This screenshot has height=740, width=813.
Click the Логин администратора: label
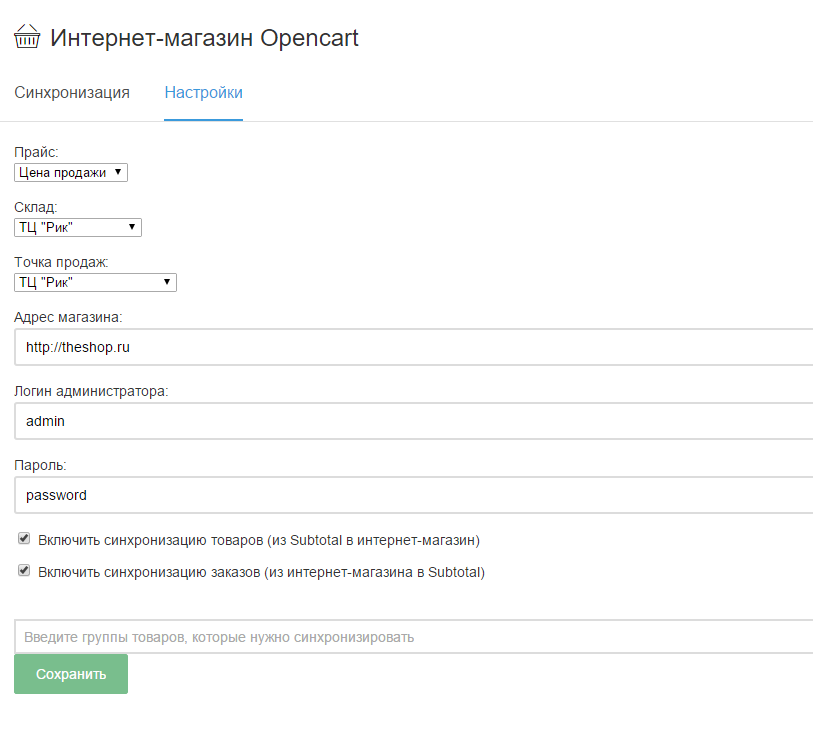(x=91, y=391)
